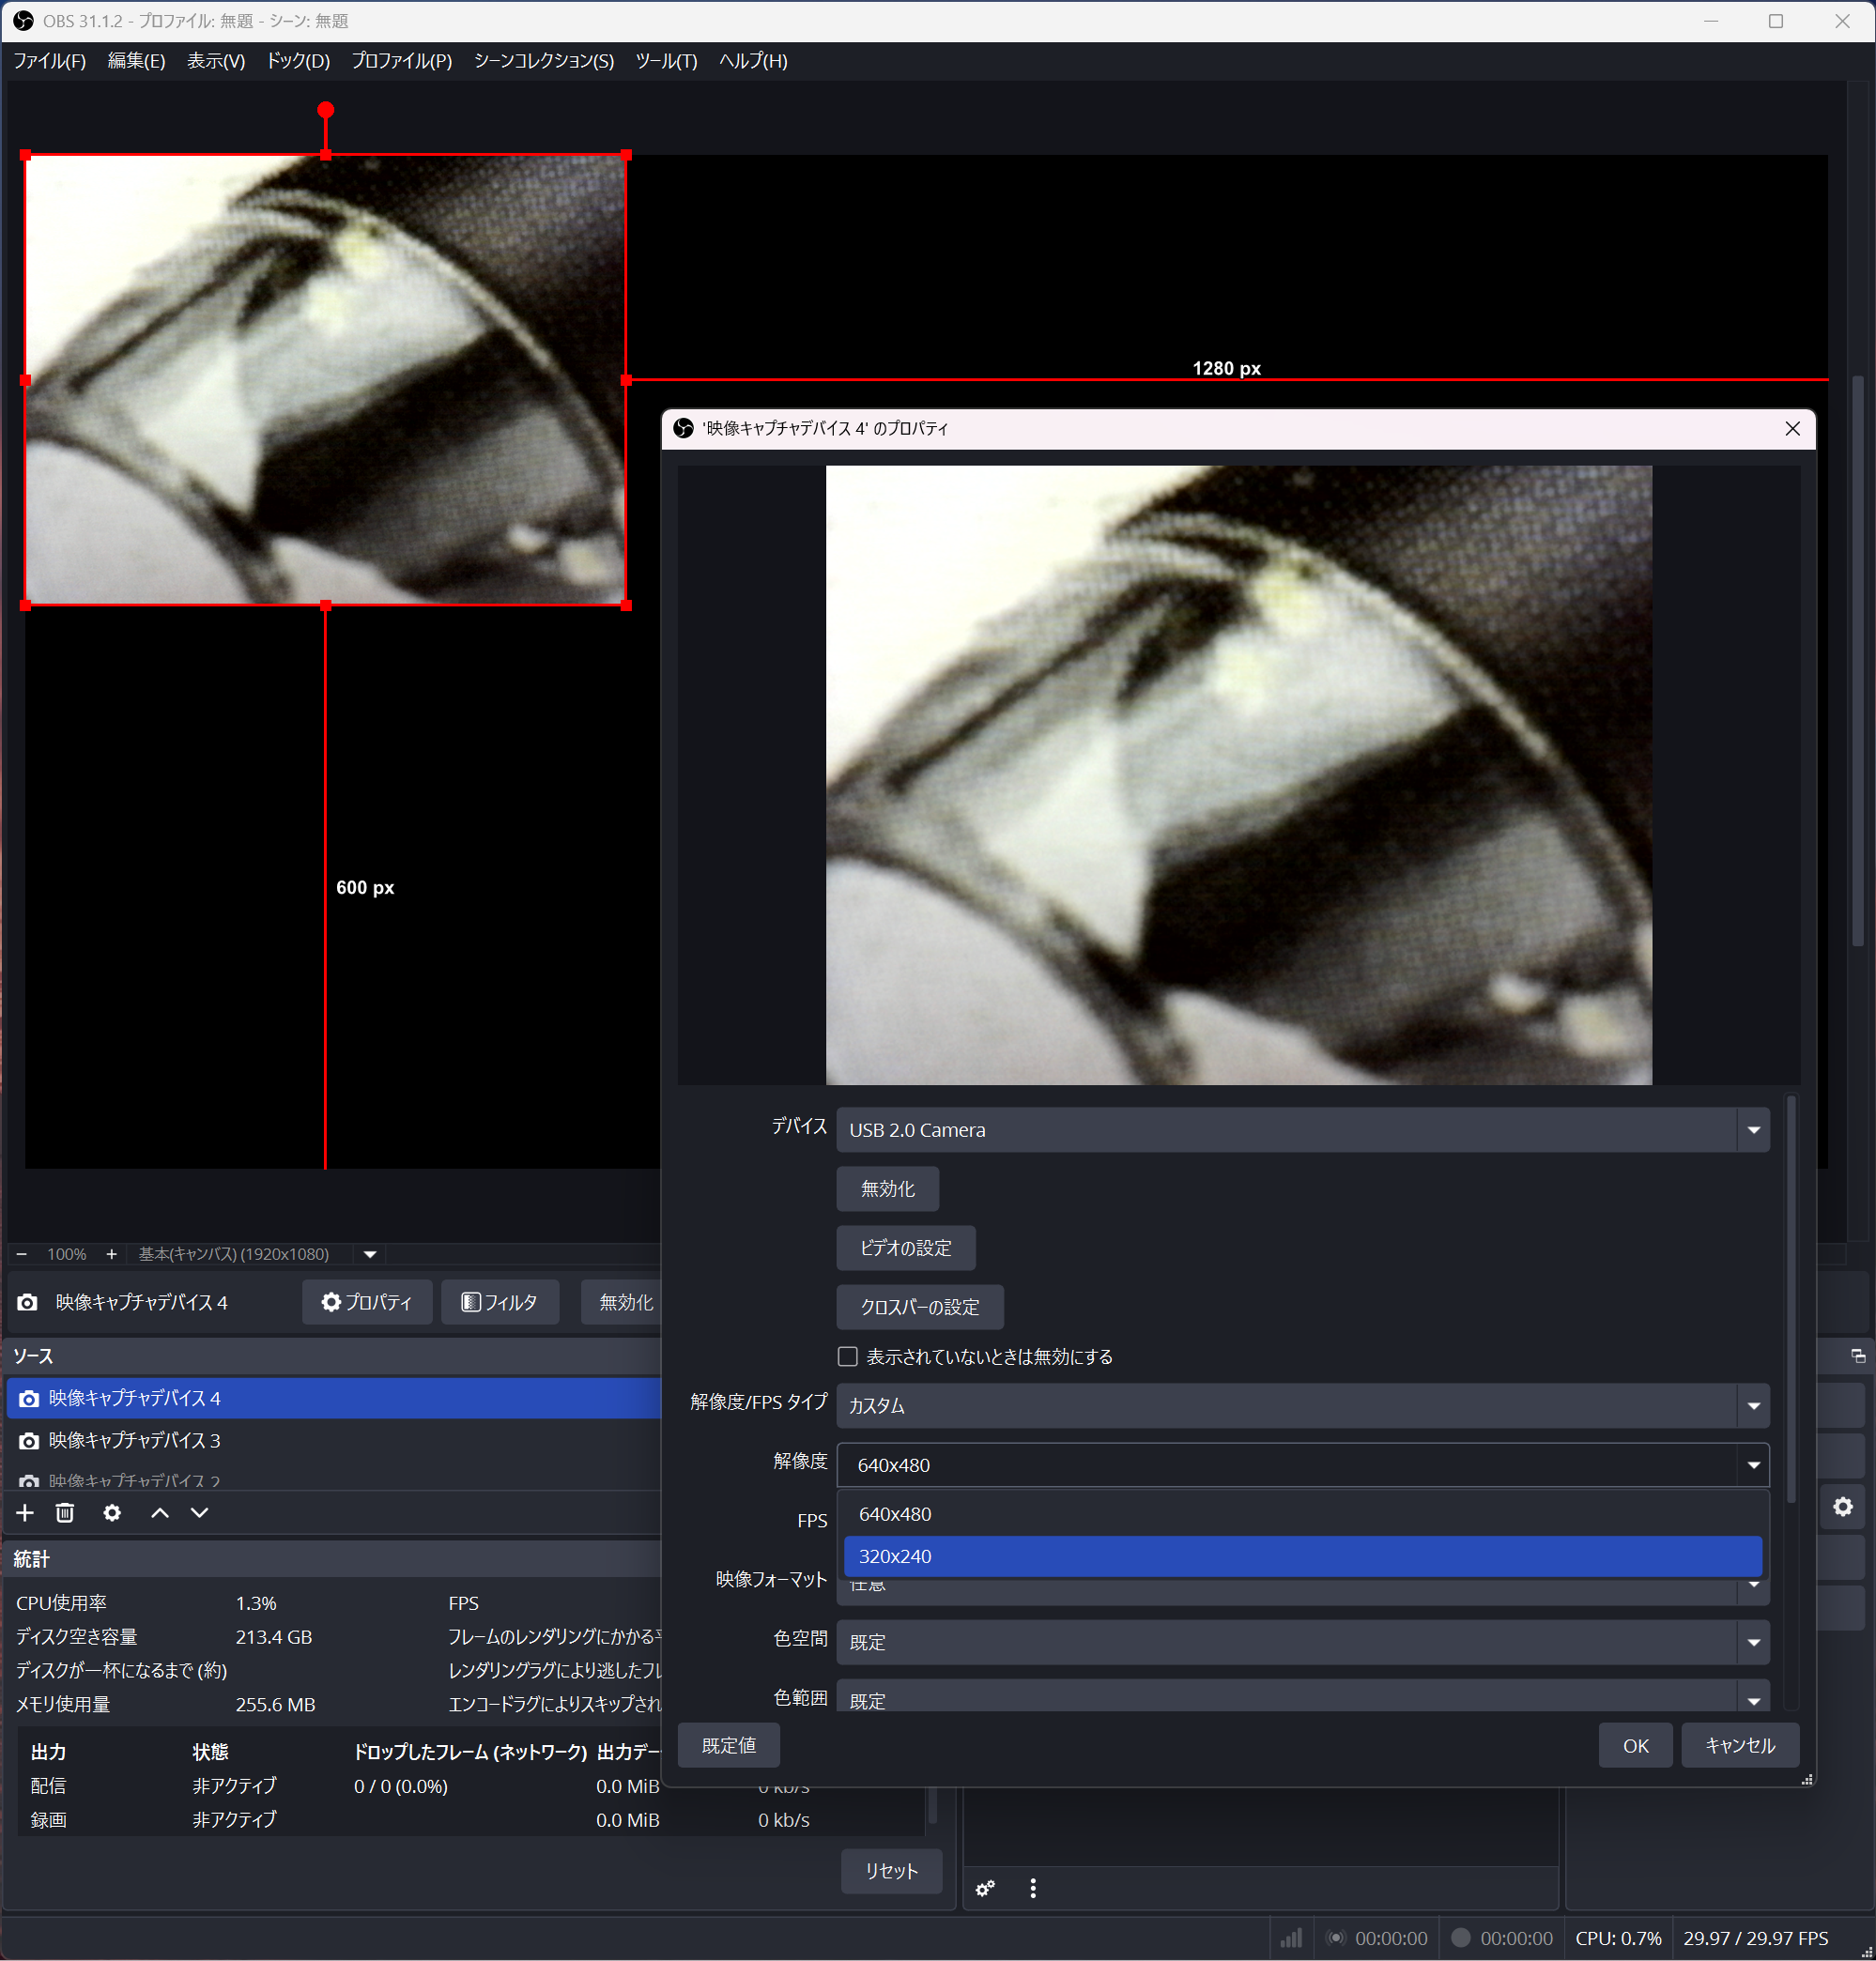Expand 解像度/FPS タイプ カスタム dropdown

tap(1300, 1405)
